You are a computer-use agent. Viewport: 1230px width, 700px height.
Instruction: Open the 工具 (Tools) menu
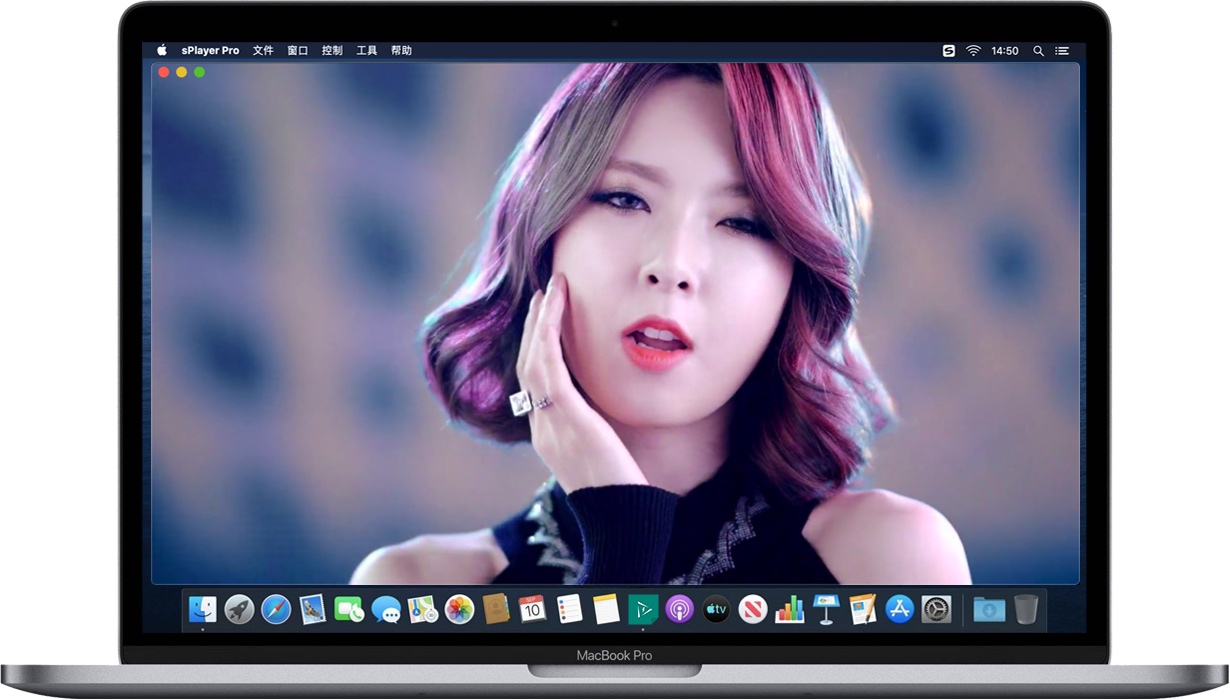367,50
